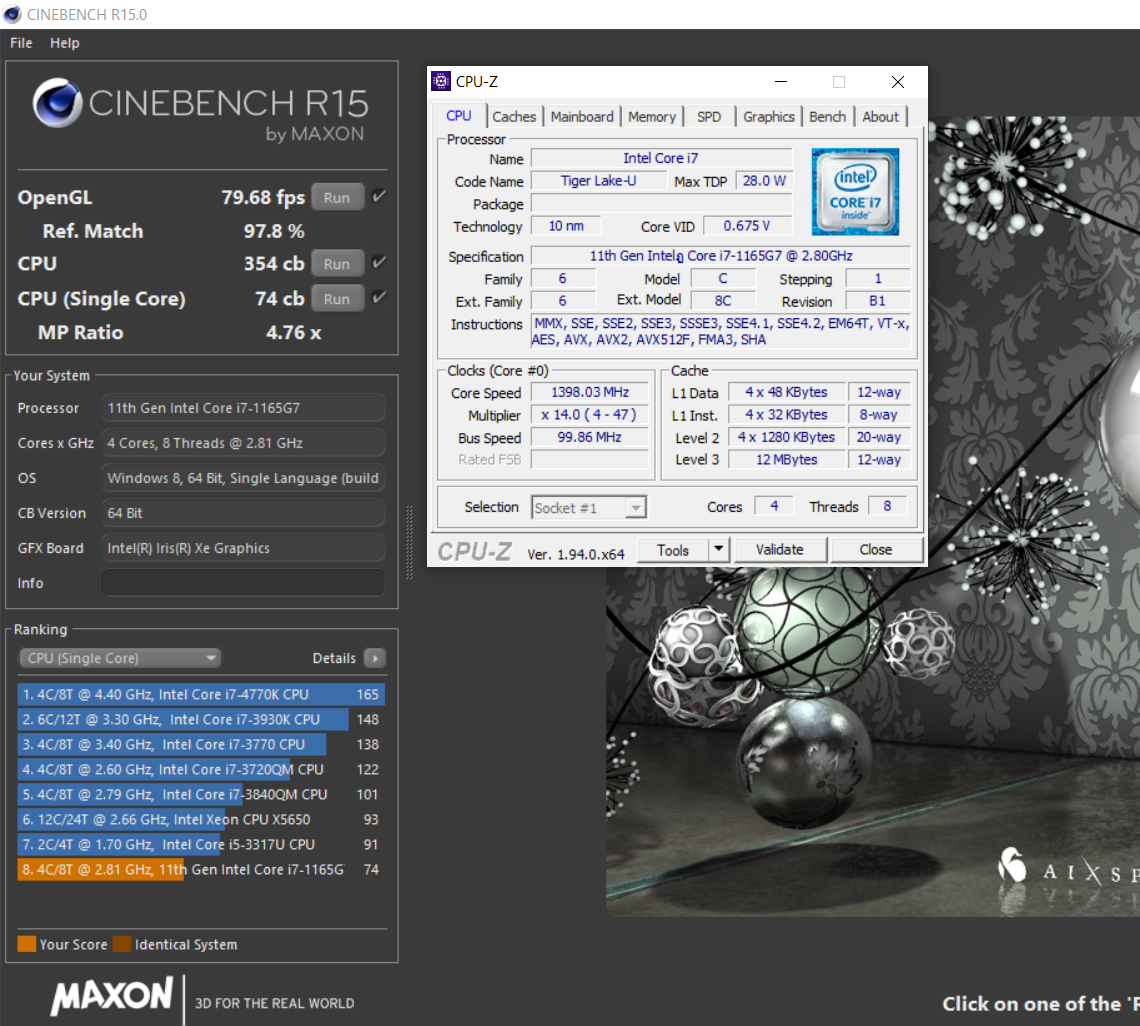Click the Close button in CPU-Z
Viewport: 1140px width, 1026px height.
[876, 550]
